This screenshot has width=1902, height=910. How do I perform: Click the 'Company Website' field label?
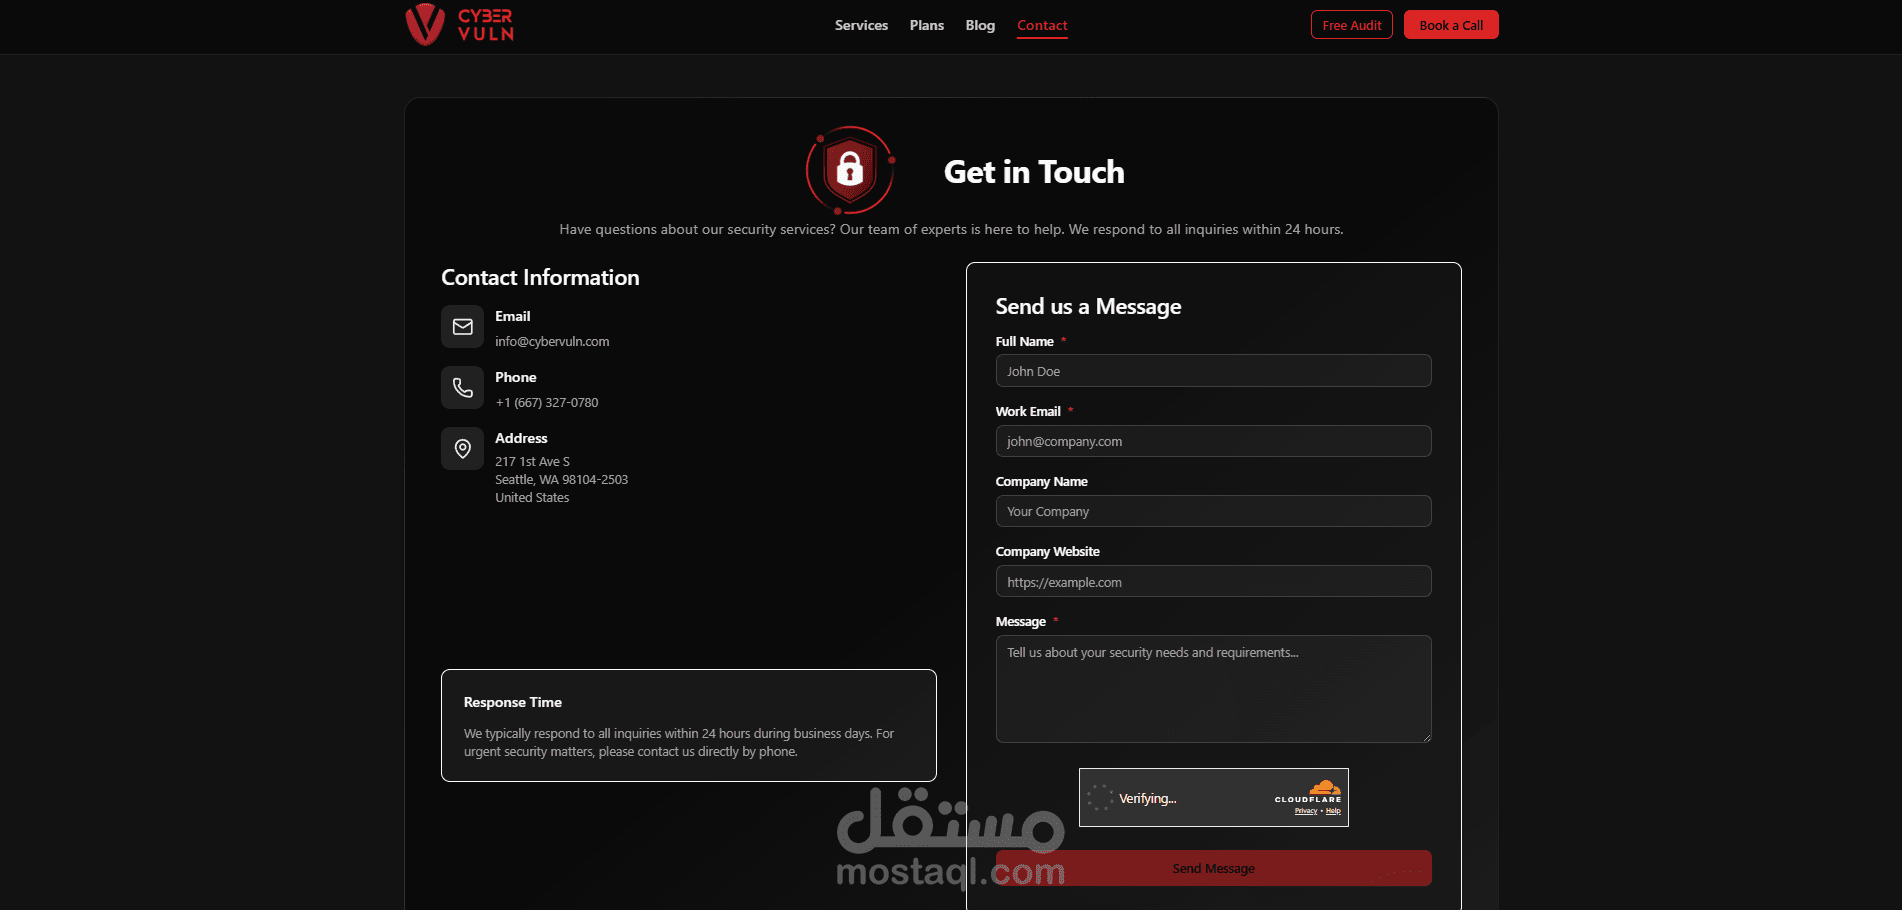[1047, 551]
